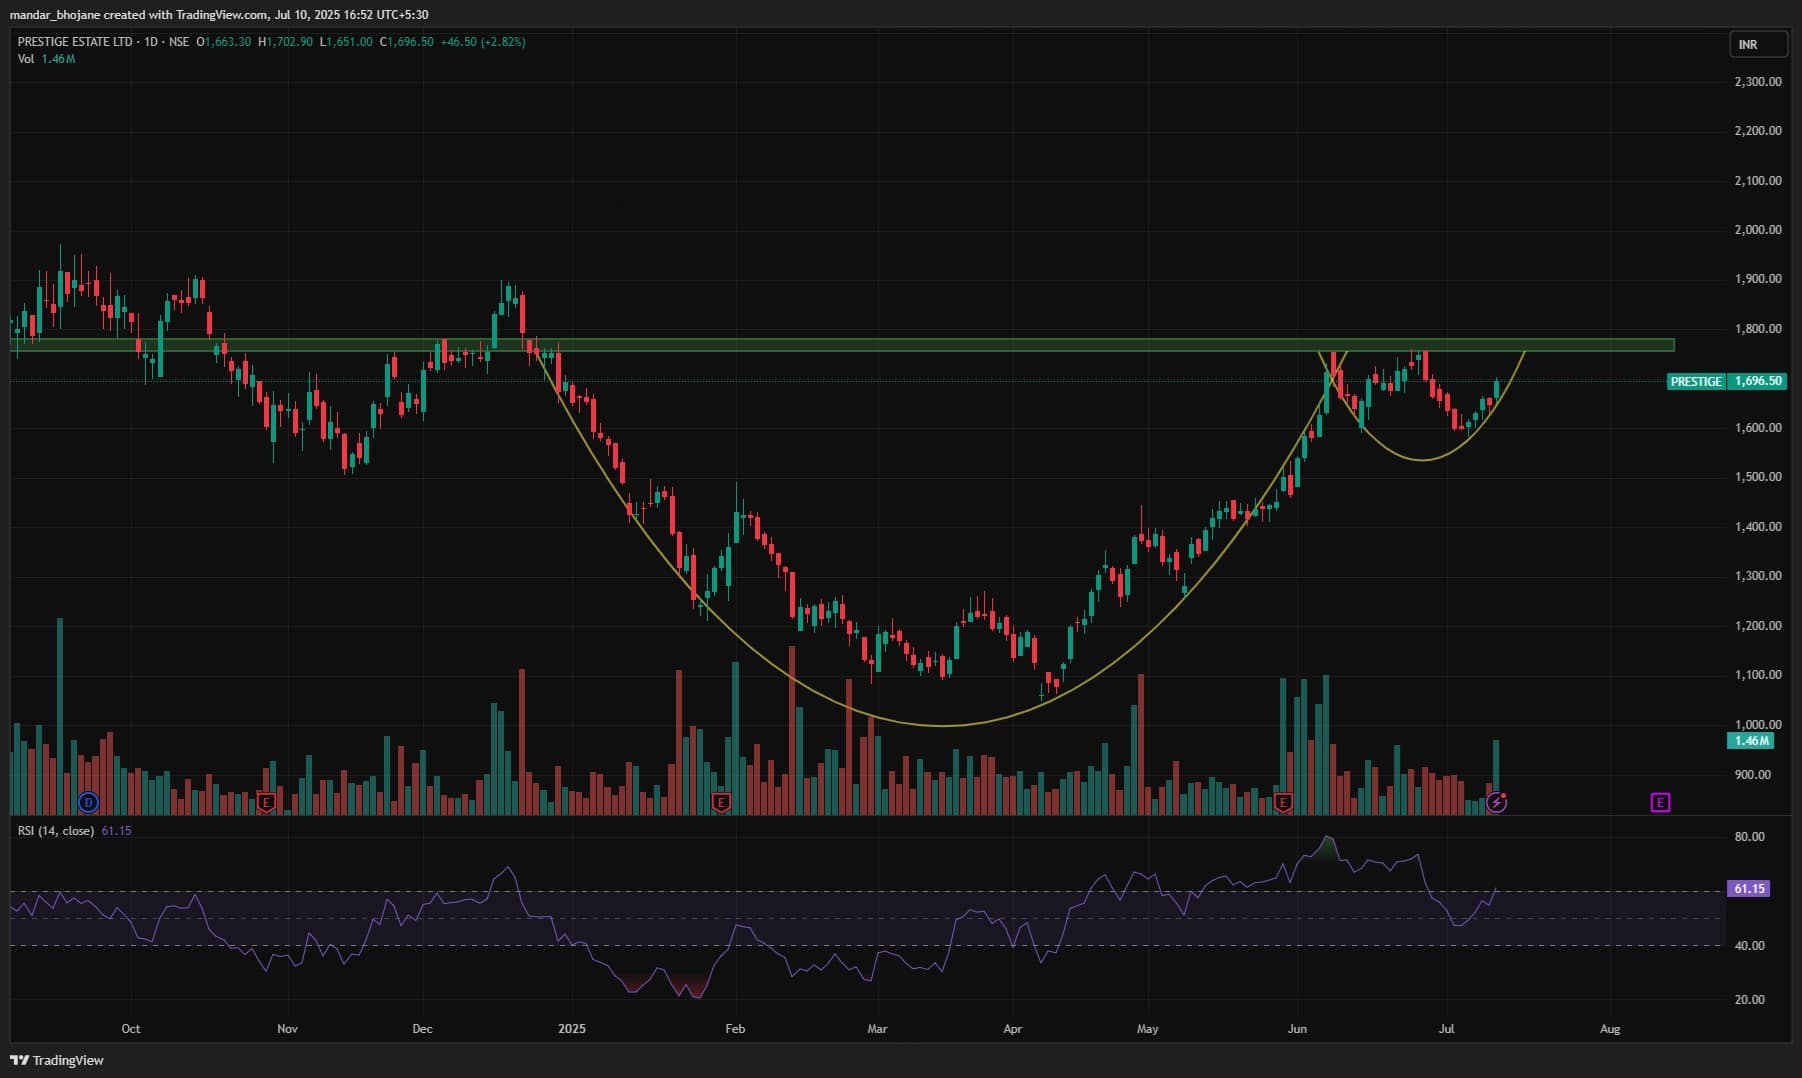The height and width of the screenshot is (1078, 1802).
Task: Click the PRESTIGE ESTATE LTD symbol title
Action: tap(75, 42)
